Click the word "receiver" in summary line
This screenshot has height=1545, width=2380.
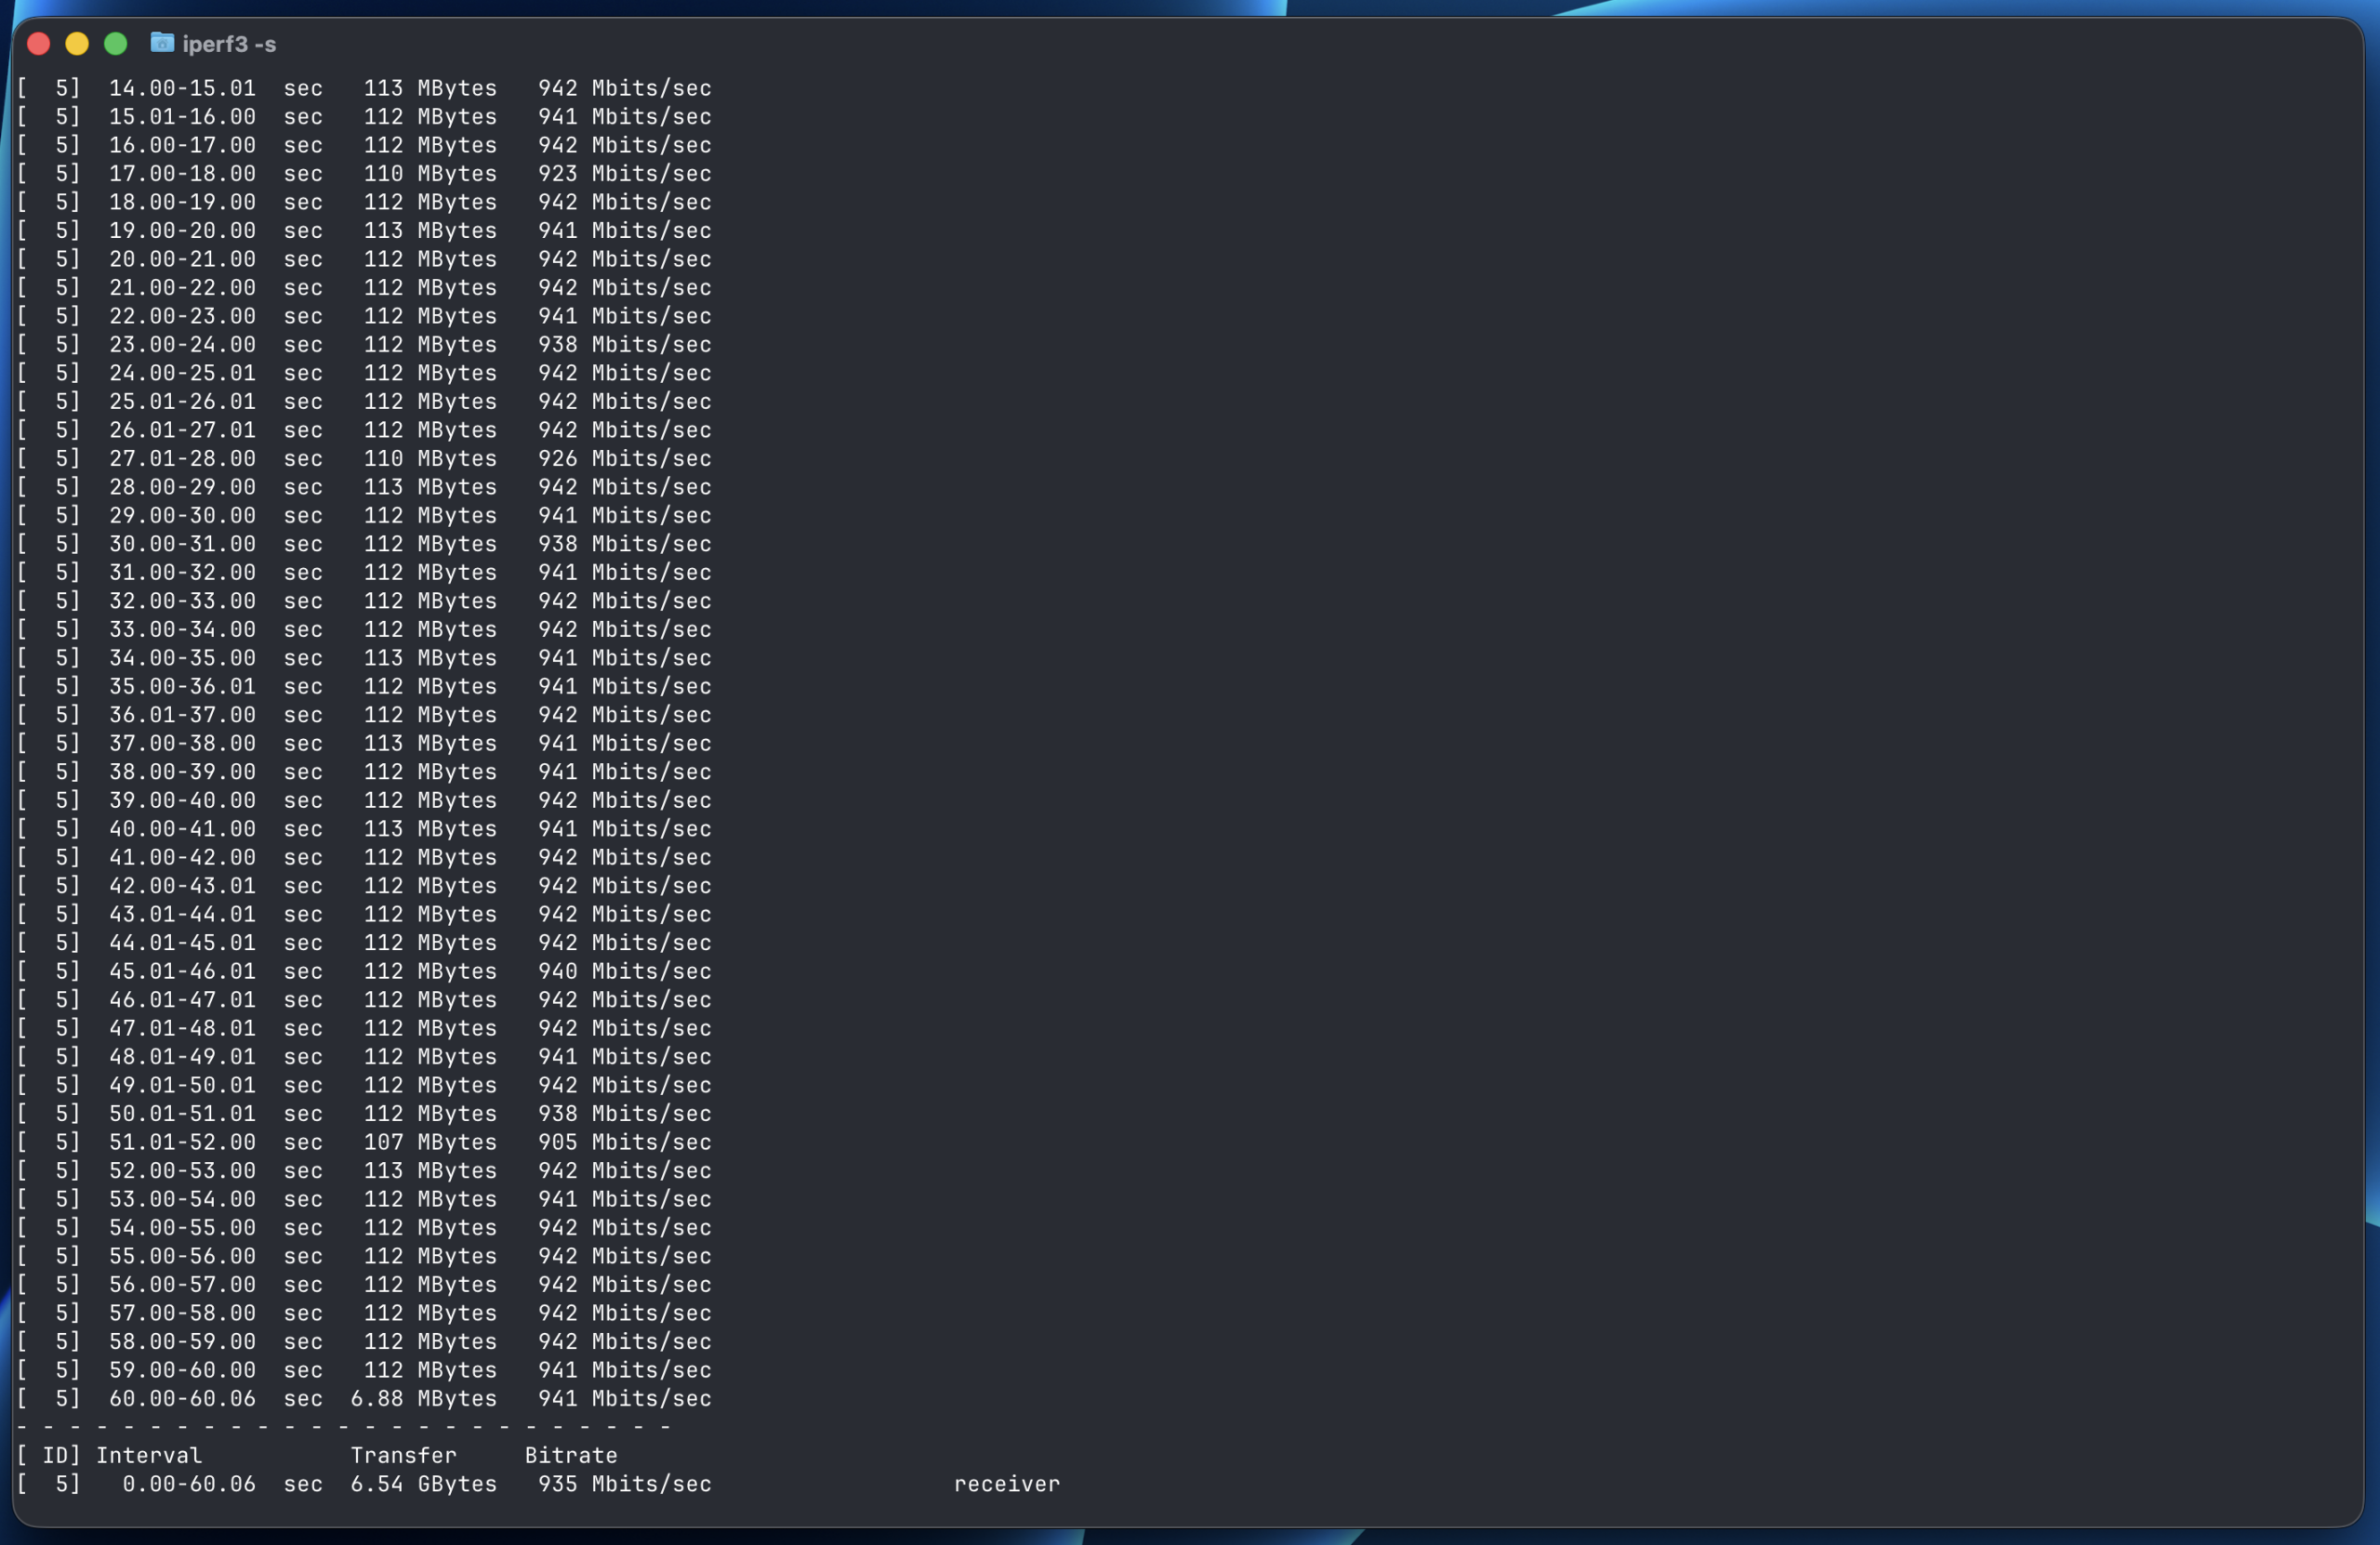pos(1007,1484)
